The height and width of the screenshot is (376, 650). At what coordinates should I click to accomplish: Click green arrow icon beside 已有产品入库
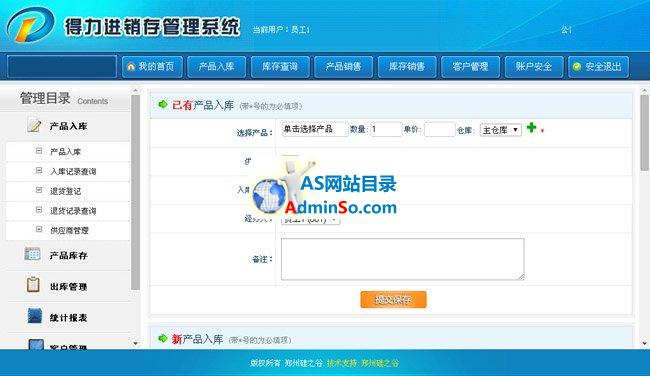(x=163, y=104)
